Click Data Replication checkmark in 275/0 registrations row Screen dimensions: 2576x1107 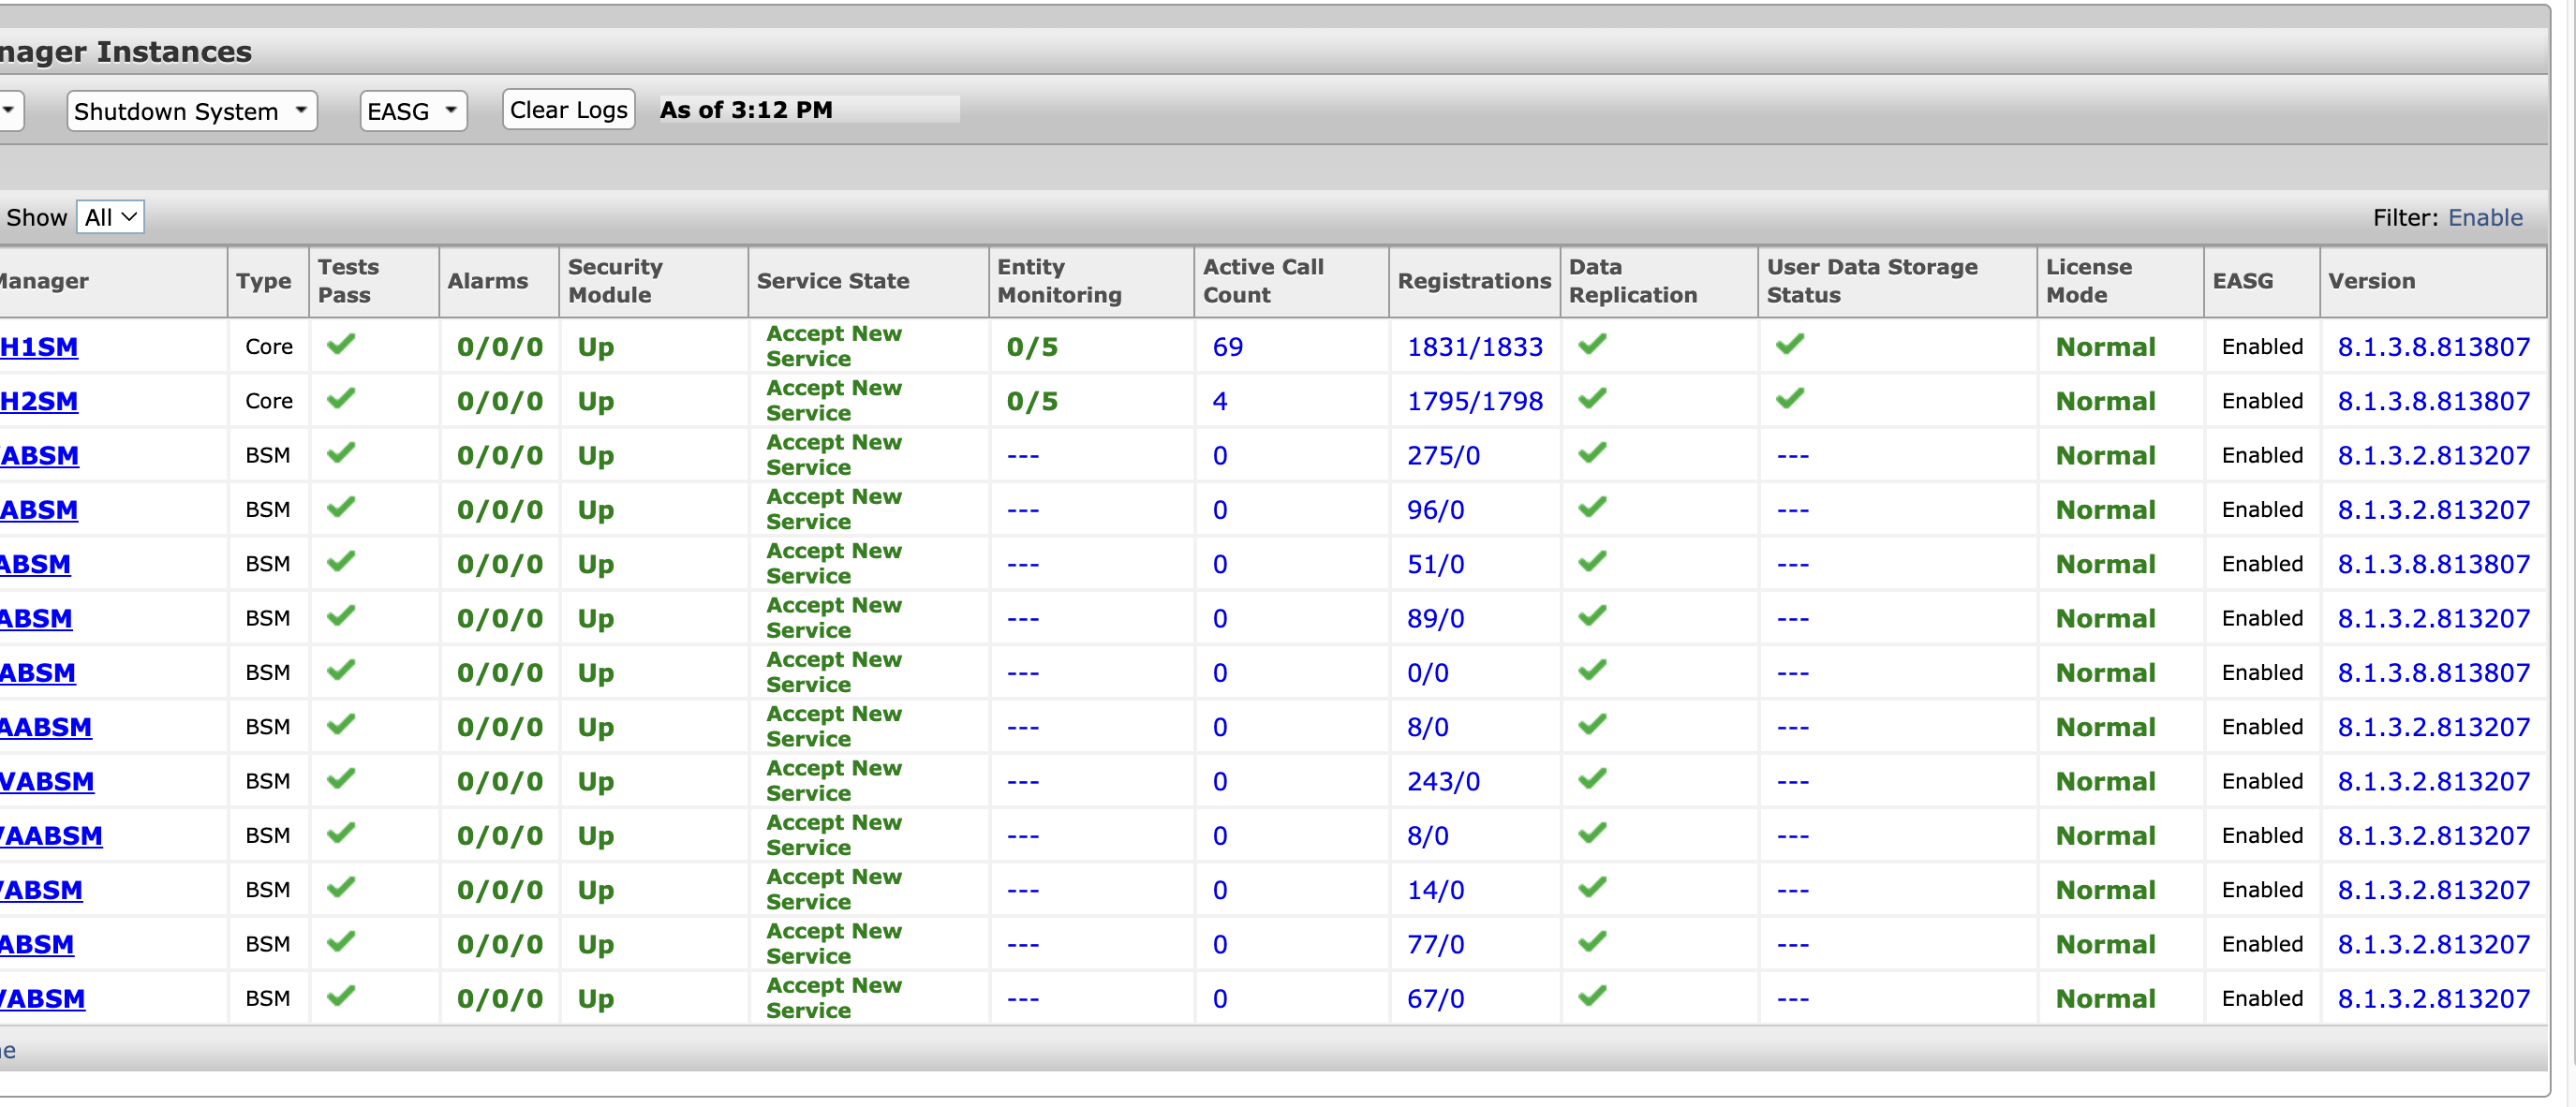point(1592,453)
